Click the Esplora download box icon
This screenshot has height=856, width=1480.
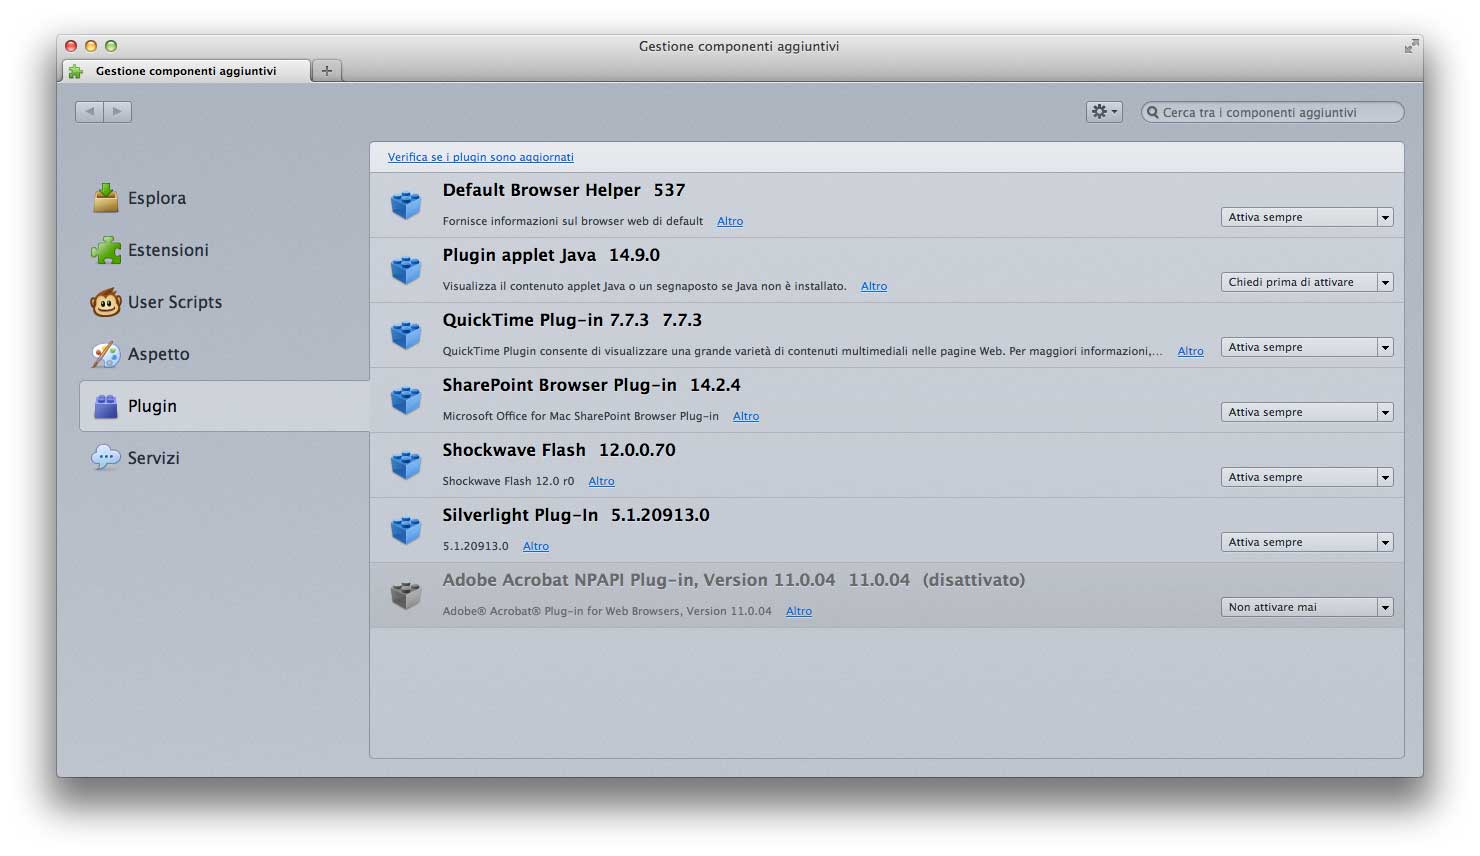106,198
